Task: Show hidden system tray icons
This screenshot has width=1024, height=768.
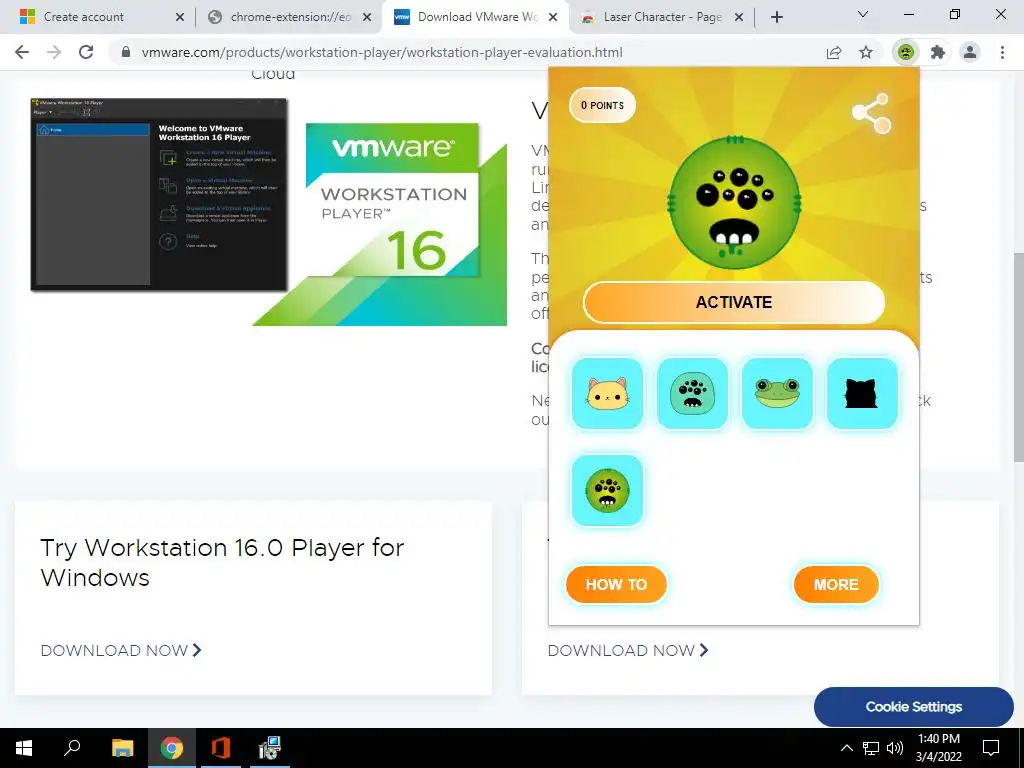Action: pos(846,748)
